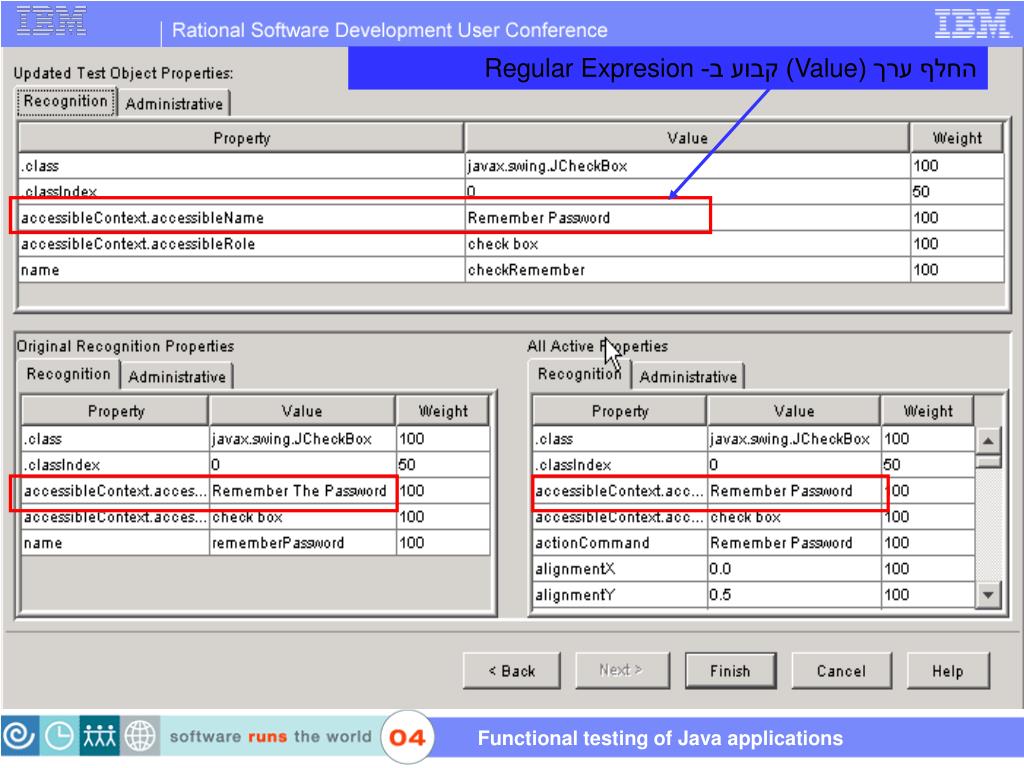The image size is (1024, 768).
Task: Select the name property in the Updated table
Action: point(242,270)
